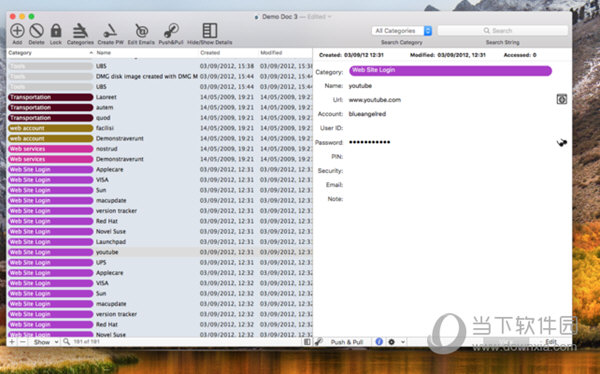
Task: Click the gear icon in bottom bar
Action: tap(391, 342)
